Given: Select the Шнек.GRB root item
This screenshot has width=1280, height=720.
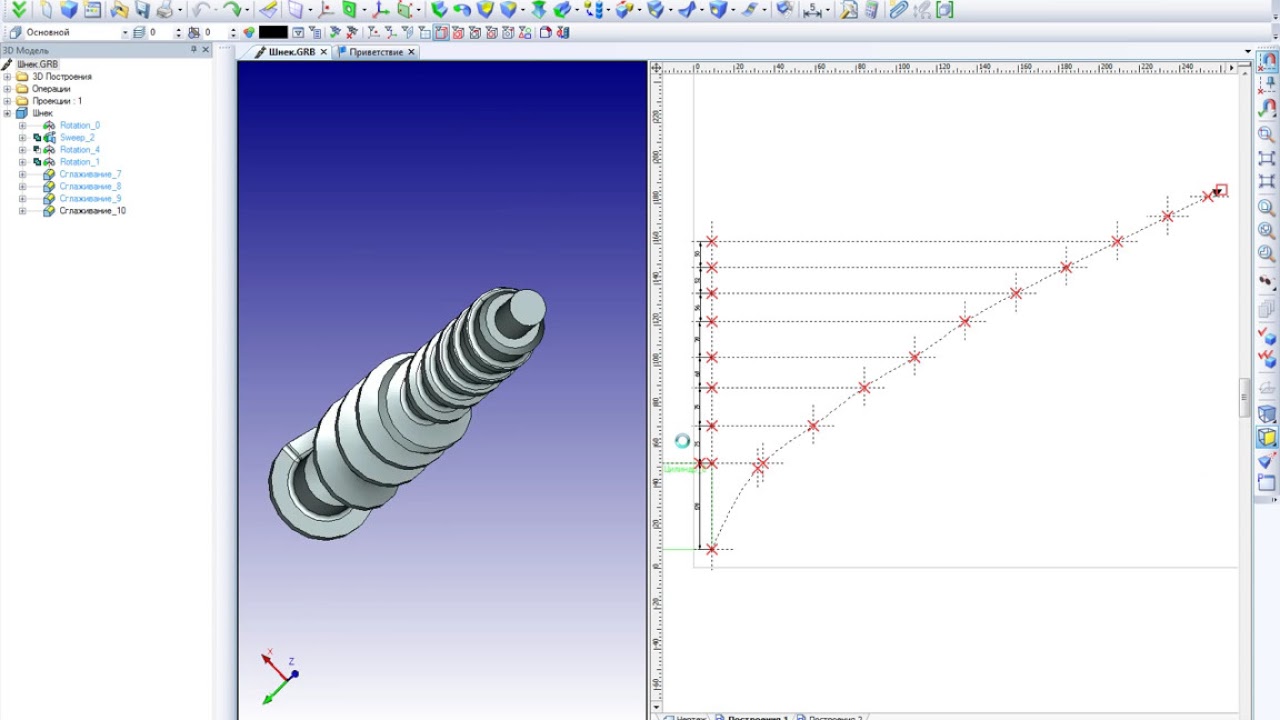Looking at the screenshot, I should pyautogui.click(x=36, y=64).
